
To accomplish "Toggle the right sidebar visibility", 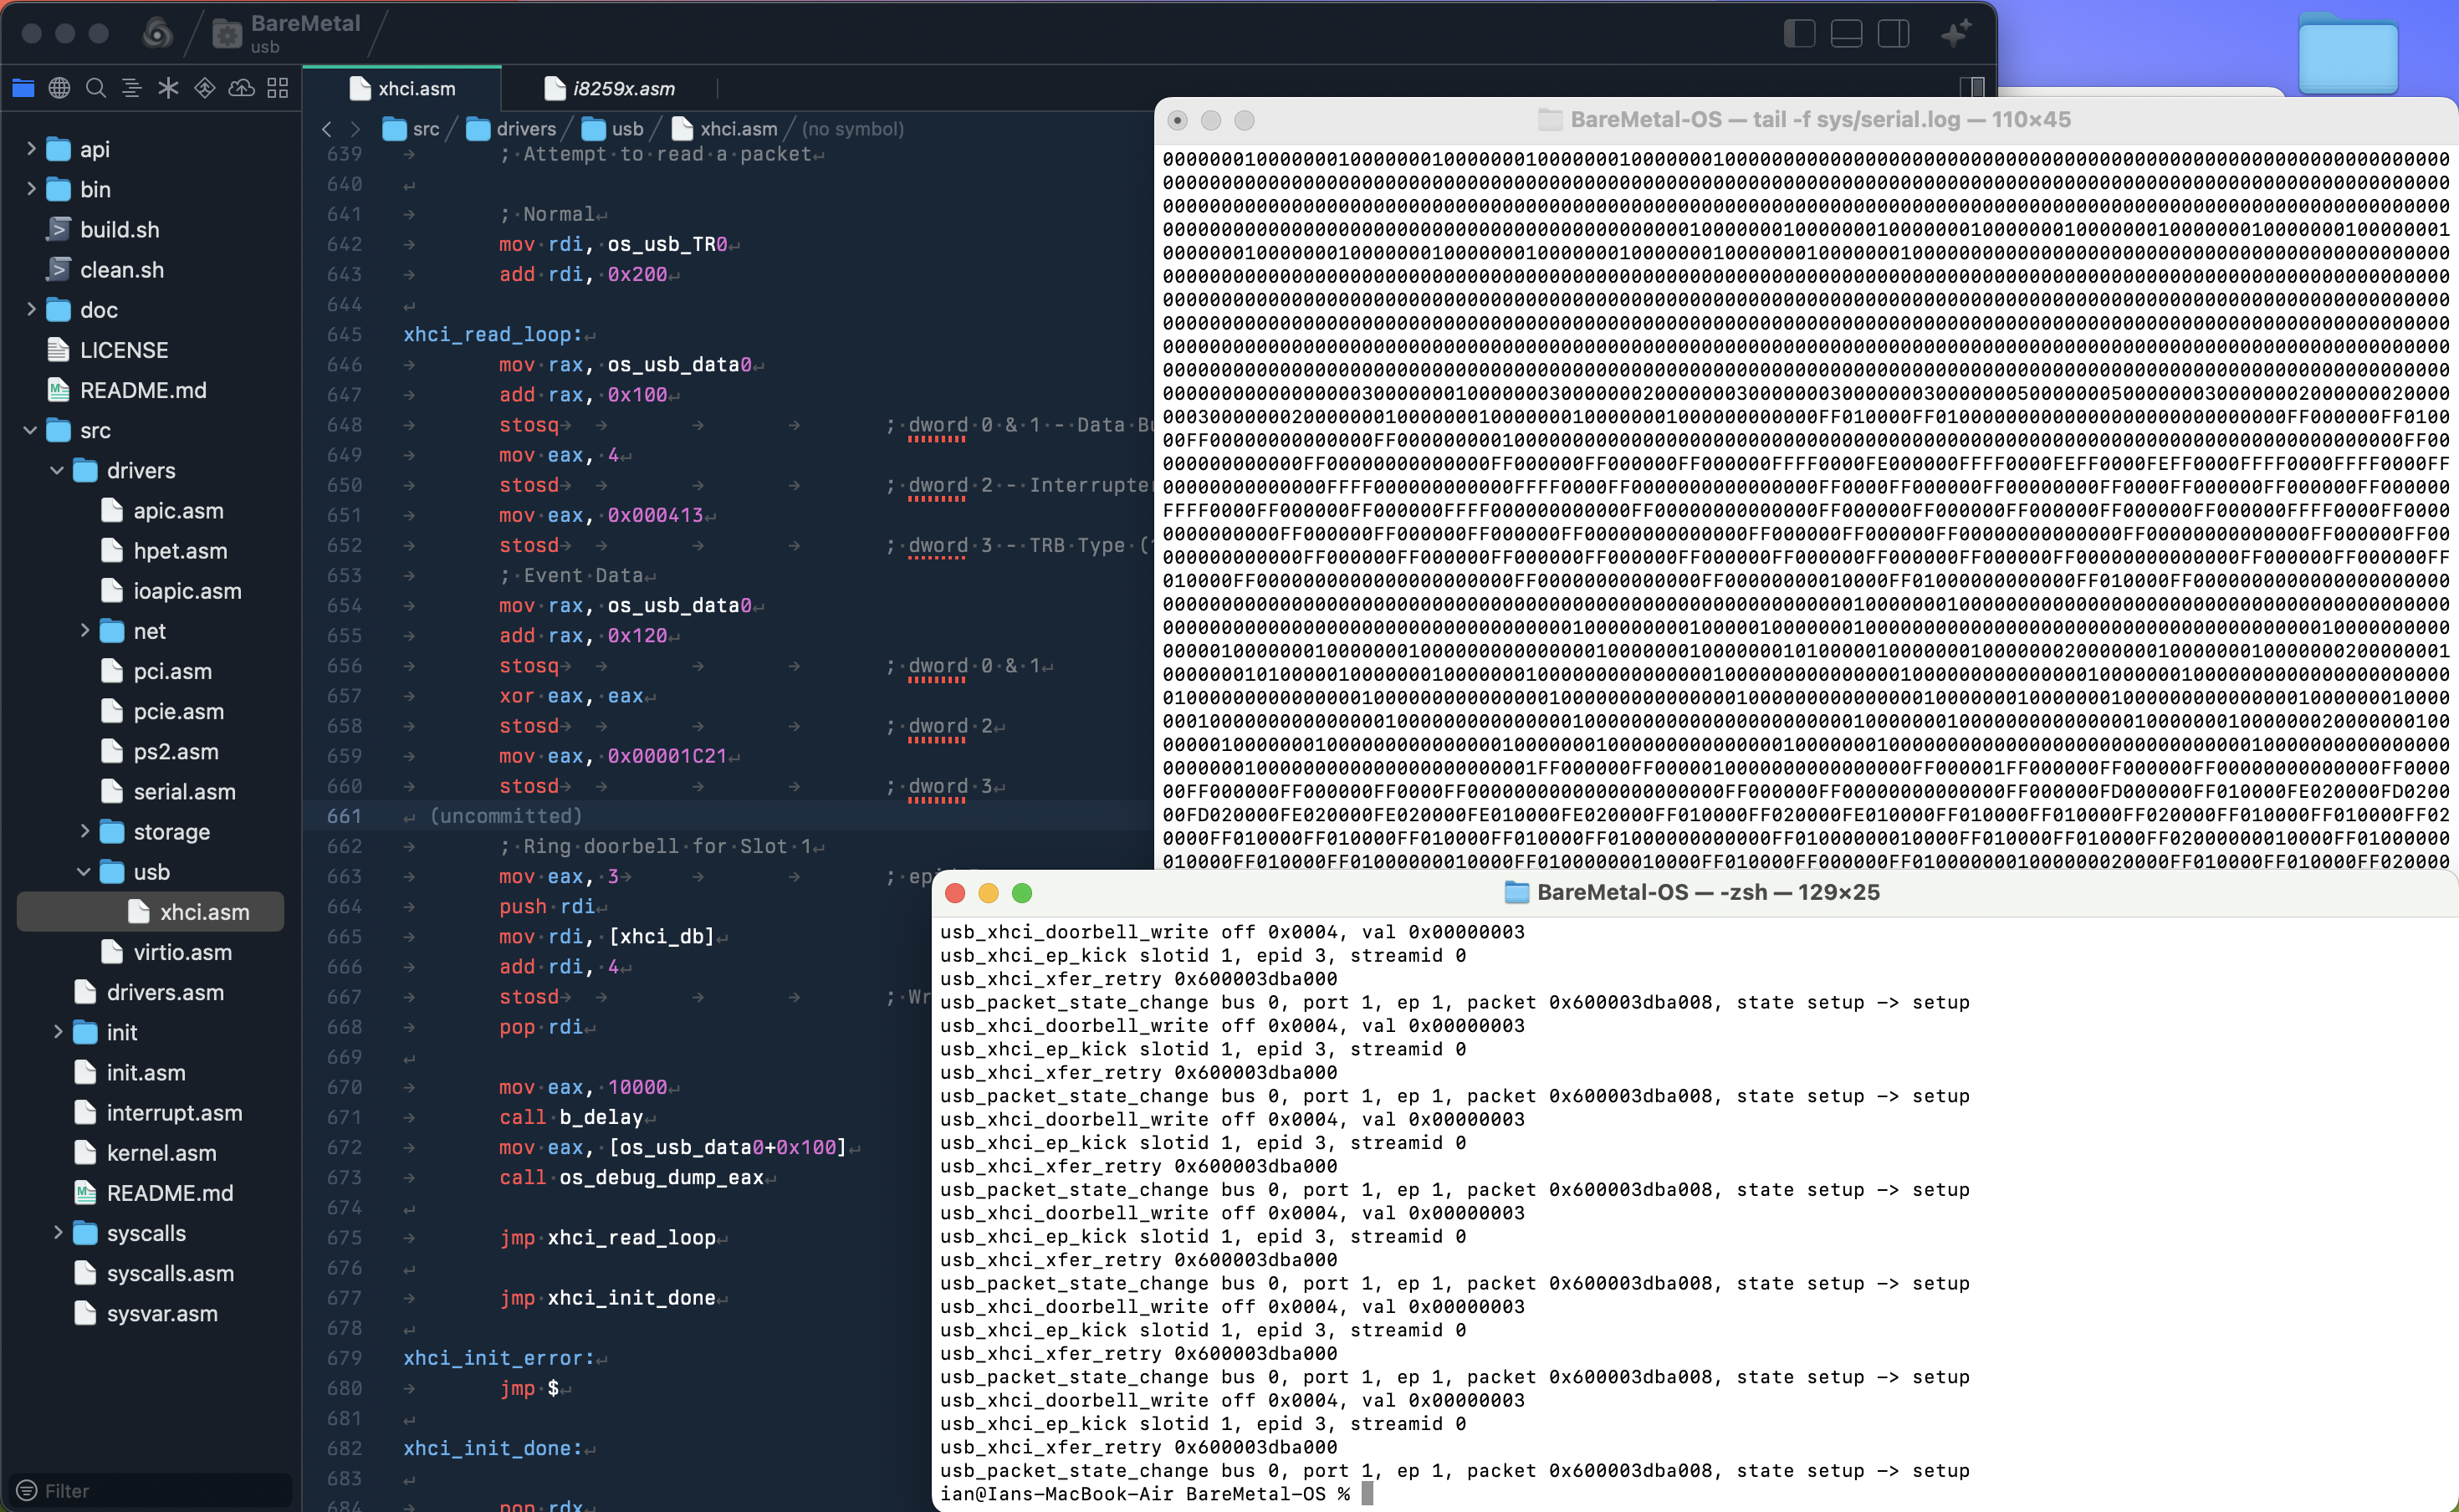I will [x=1893, y=33].
